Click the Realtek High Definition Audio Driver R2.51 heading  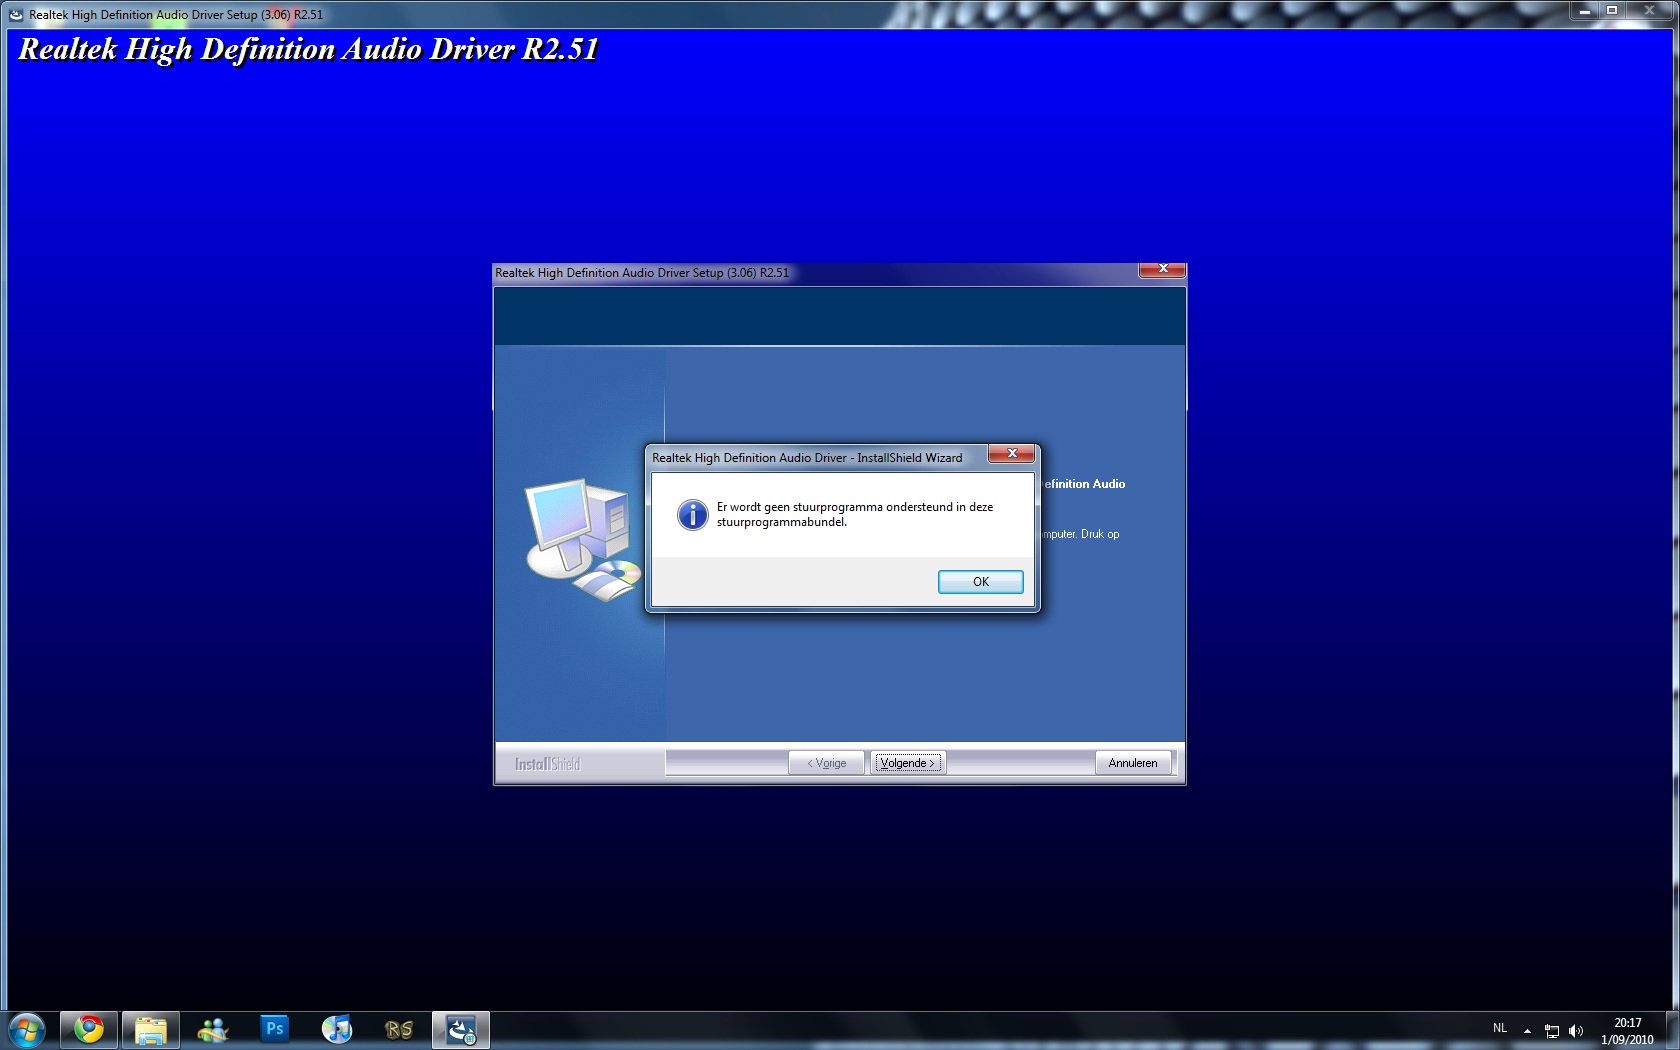[x=308, y=50]
